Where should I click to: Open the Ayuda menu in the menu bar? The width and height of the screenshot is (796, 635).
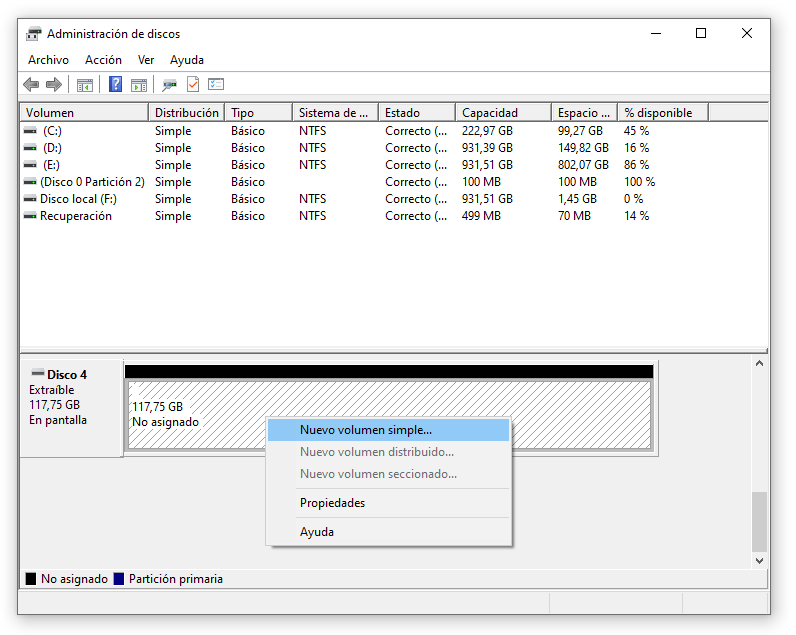[x=187, y=60]
